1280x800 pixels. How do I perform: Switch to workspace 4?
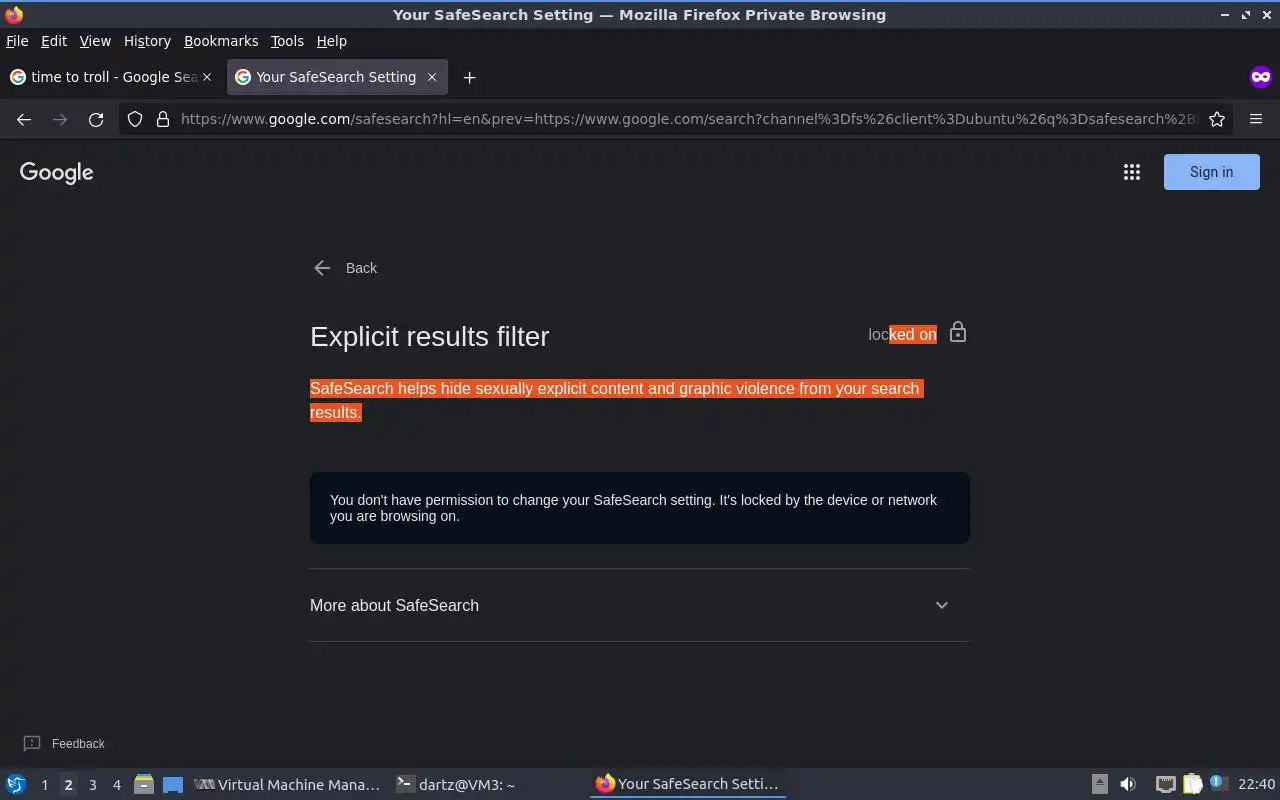pyautogui.click(x=116, y=785)
